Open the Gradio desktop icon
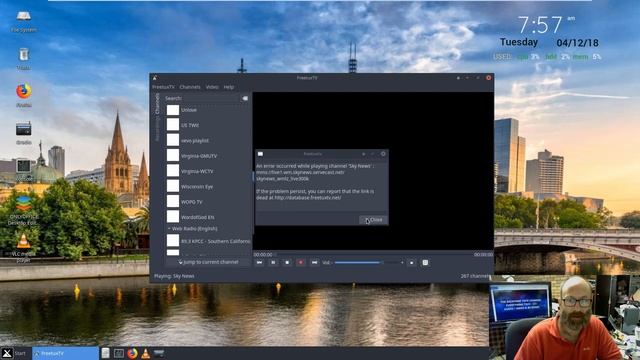The image size is (640, 360). (x=24, y=133)
